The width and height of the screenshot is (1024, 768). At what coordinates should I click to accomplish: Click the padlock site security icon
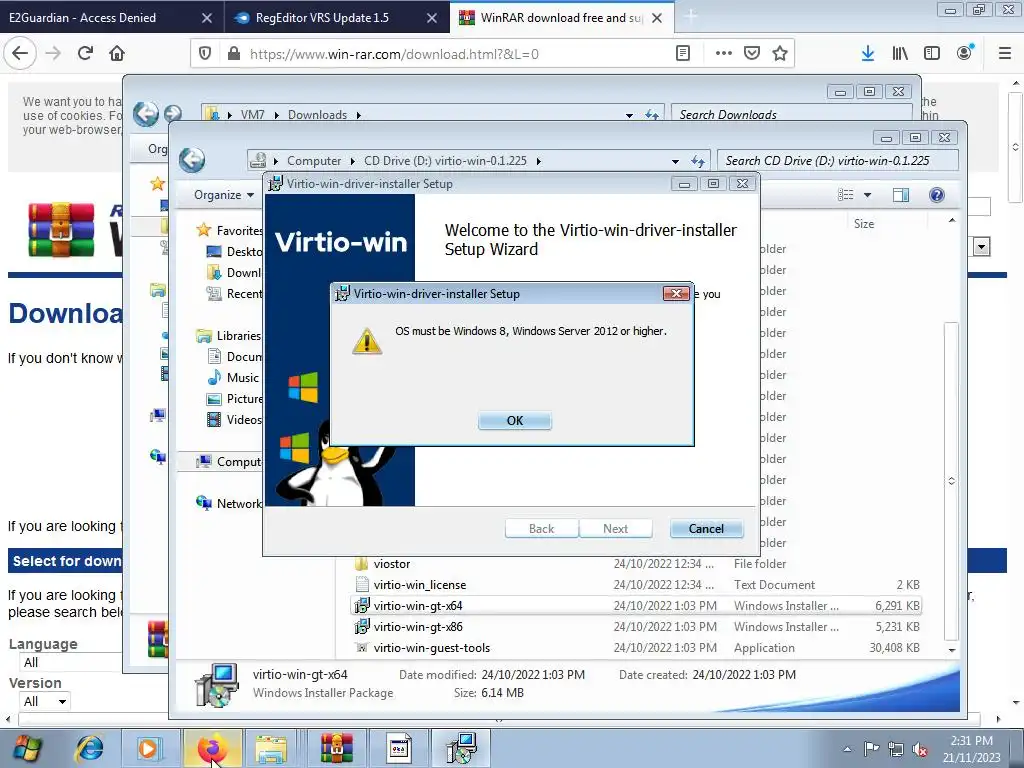tap(233, 54)
